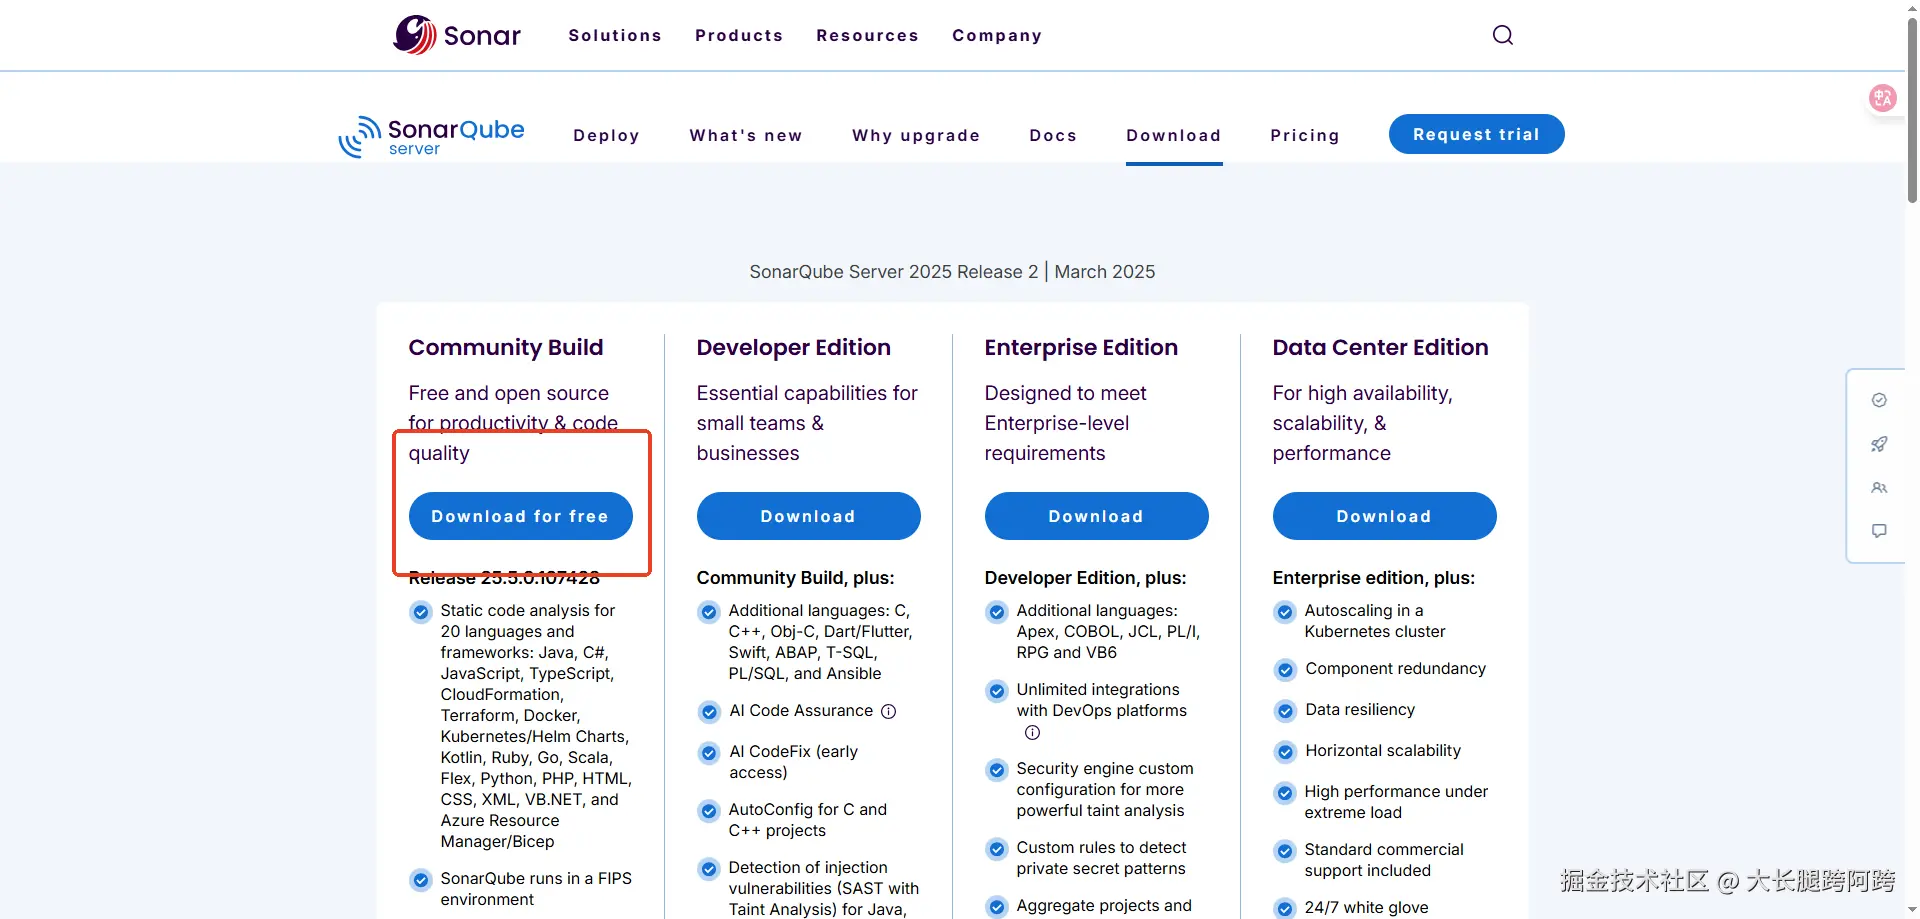Open the Solutions menu

pos(615,35)
